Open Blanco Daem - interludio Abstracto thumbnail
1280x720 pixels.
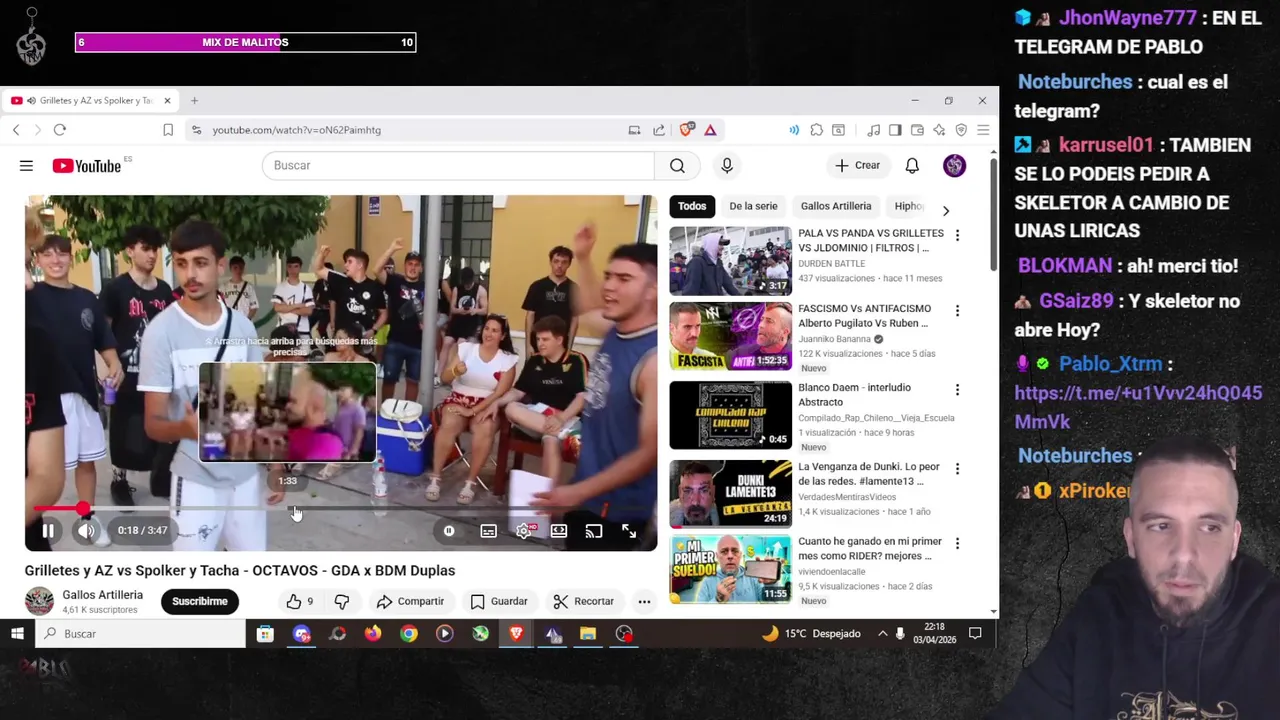tap(730, 415)
